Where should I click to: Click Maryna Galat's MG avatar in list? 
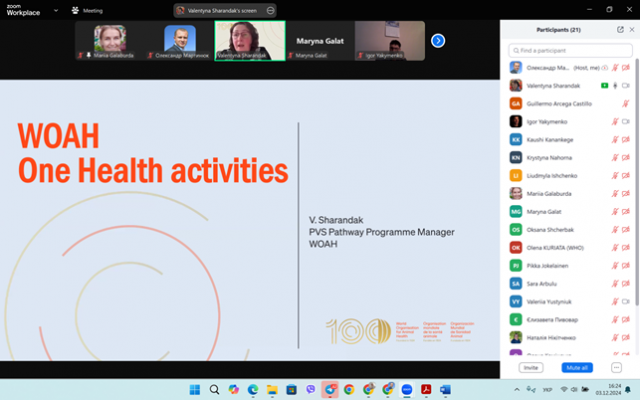pyautogui.click(x=516, y=211)
